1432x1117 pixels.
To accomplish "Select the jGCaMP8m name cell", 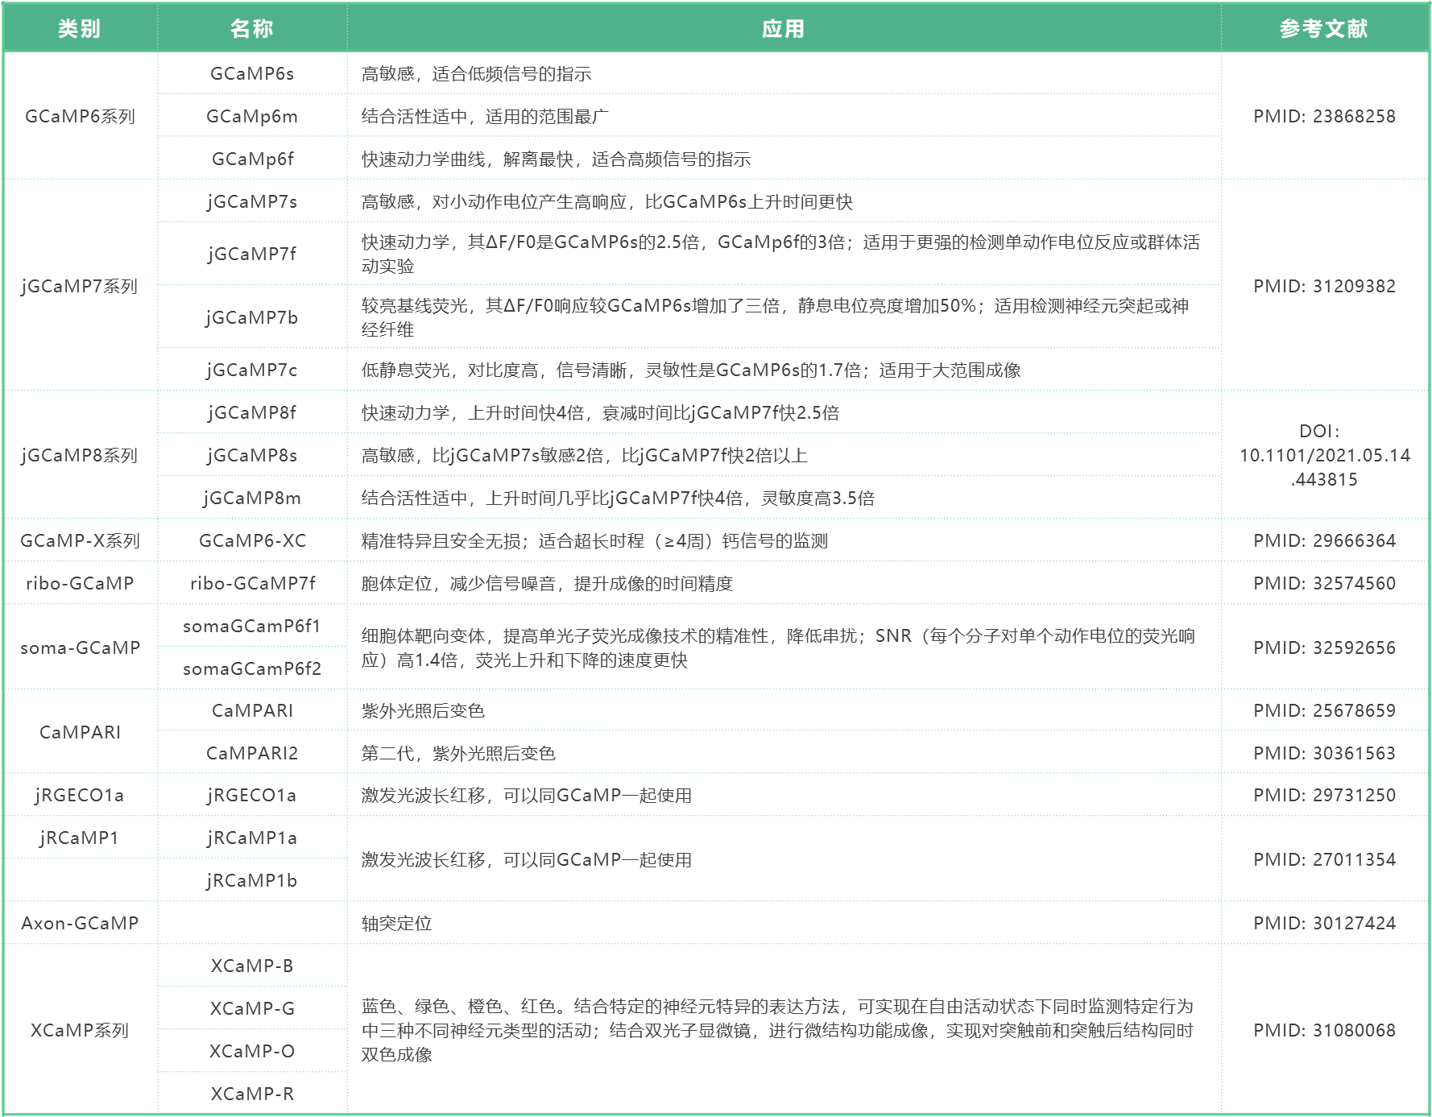I will pyautogui.click(x=252, y=498).
